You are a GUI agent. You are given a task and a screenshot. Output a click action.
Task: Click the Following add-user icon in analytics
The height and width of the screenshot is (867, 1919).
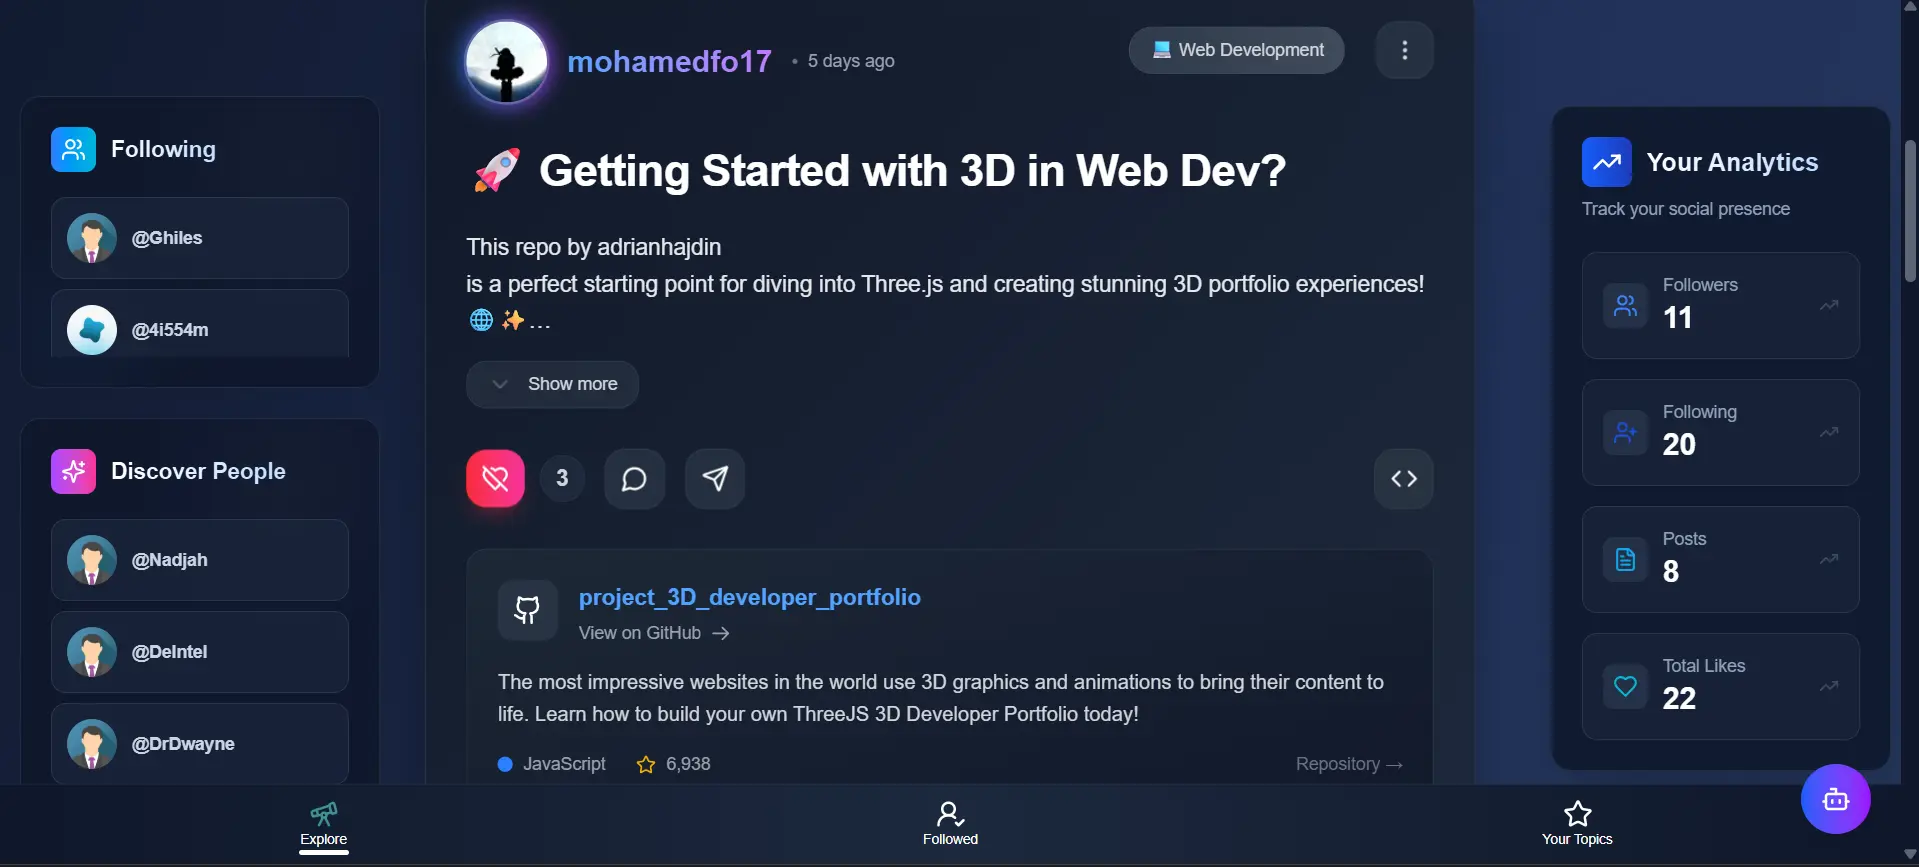click(1625, 432)
